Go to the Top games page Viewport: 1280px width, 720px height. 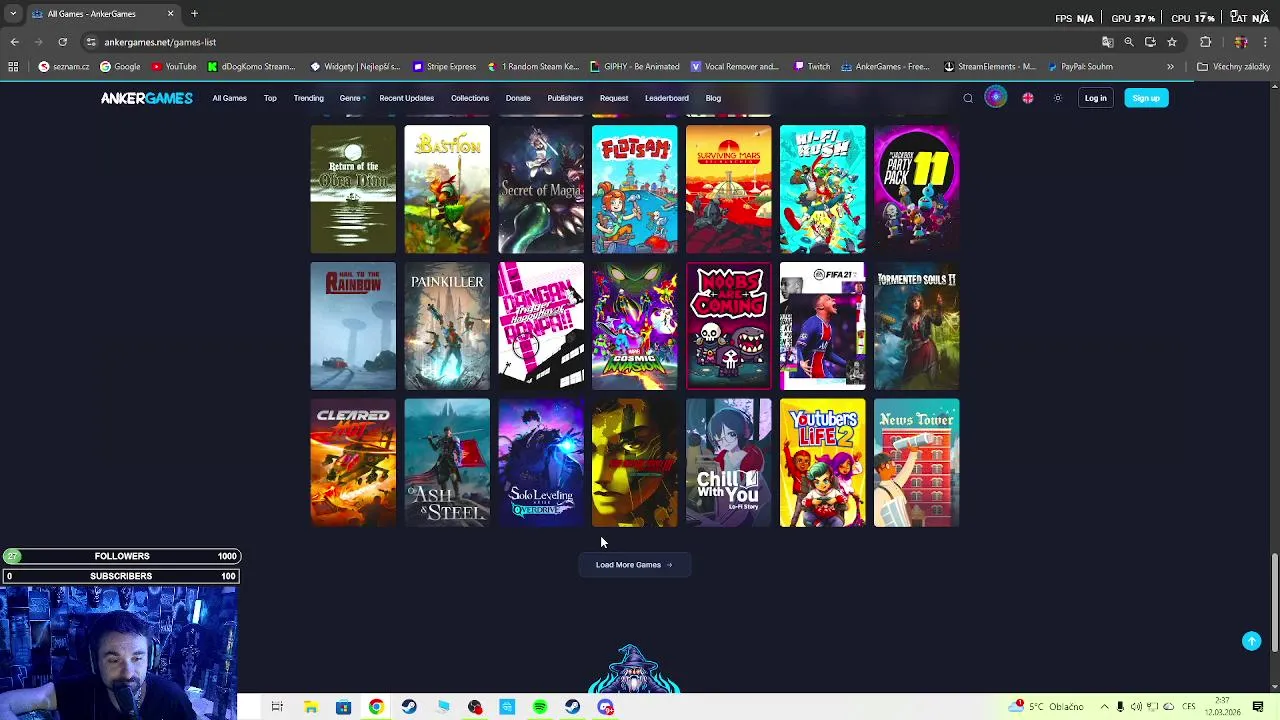point(270,98)
